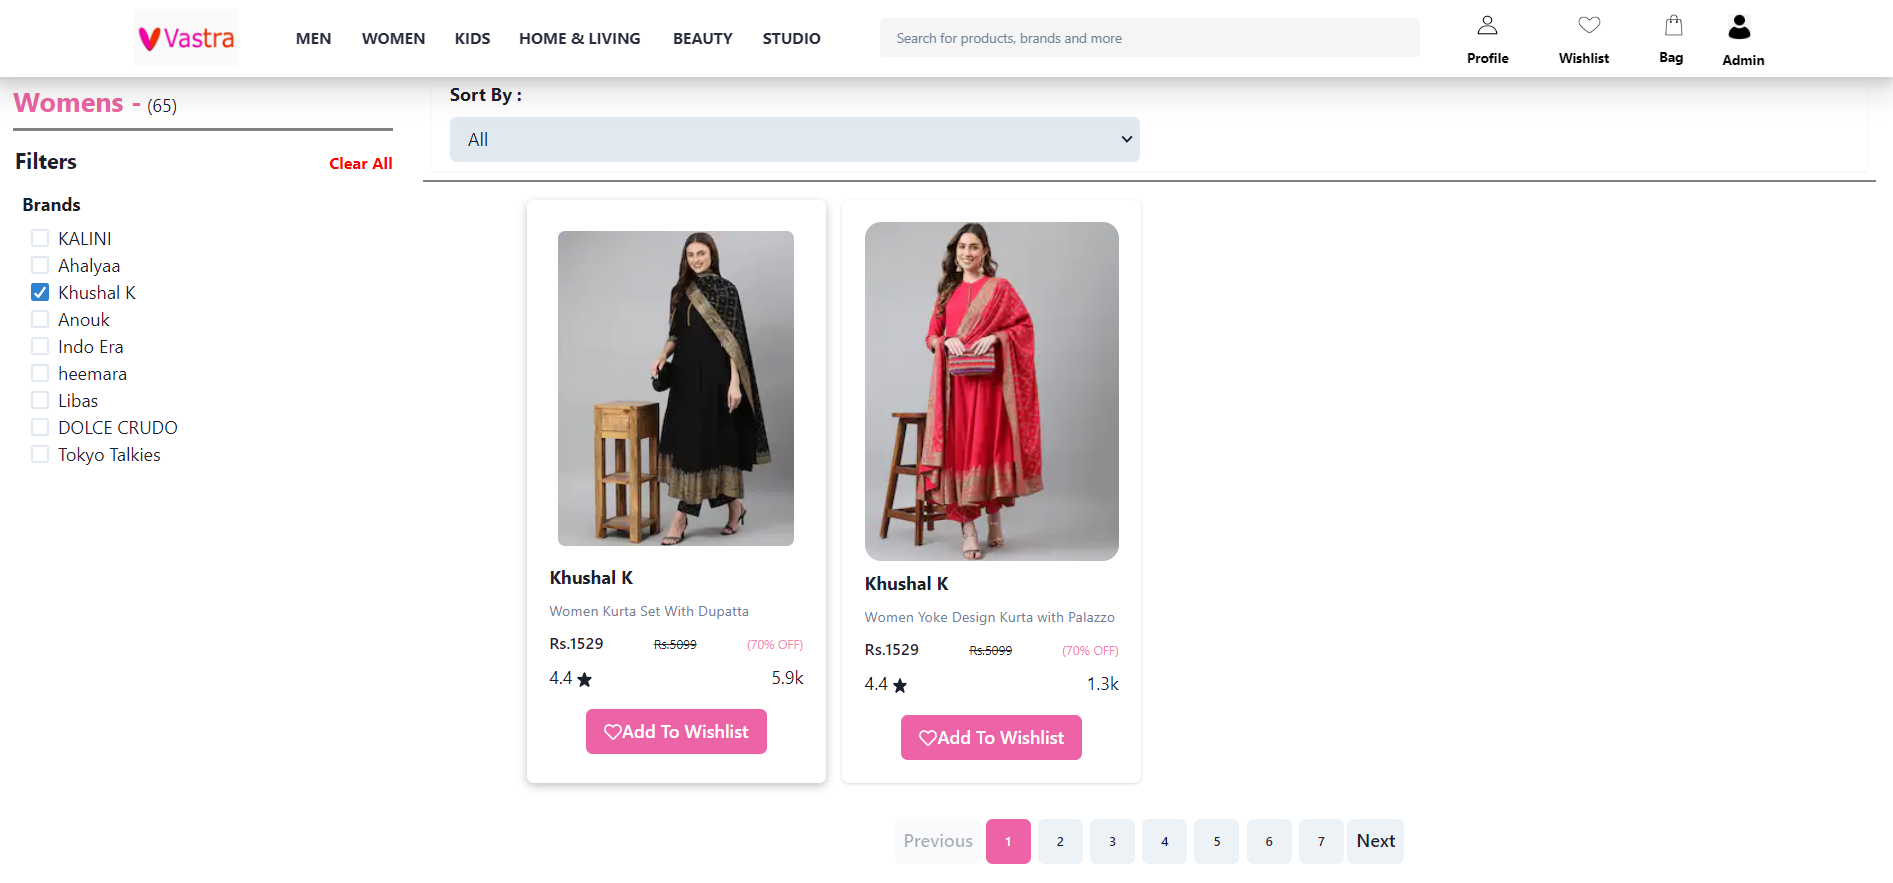Uncheck the Khushal K brand filter
The width and height of the screenshot is (1893, 883).
click(x=39, y=291)
